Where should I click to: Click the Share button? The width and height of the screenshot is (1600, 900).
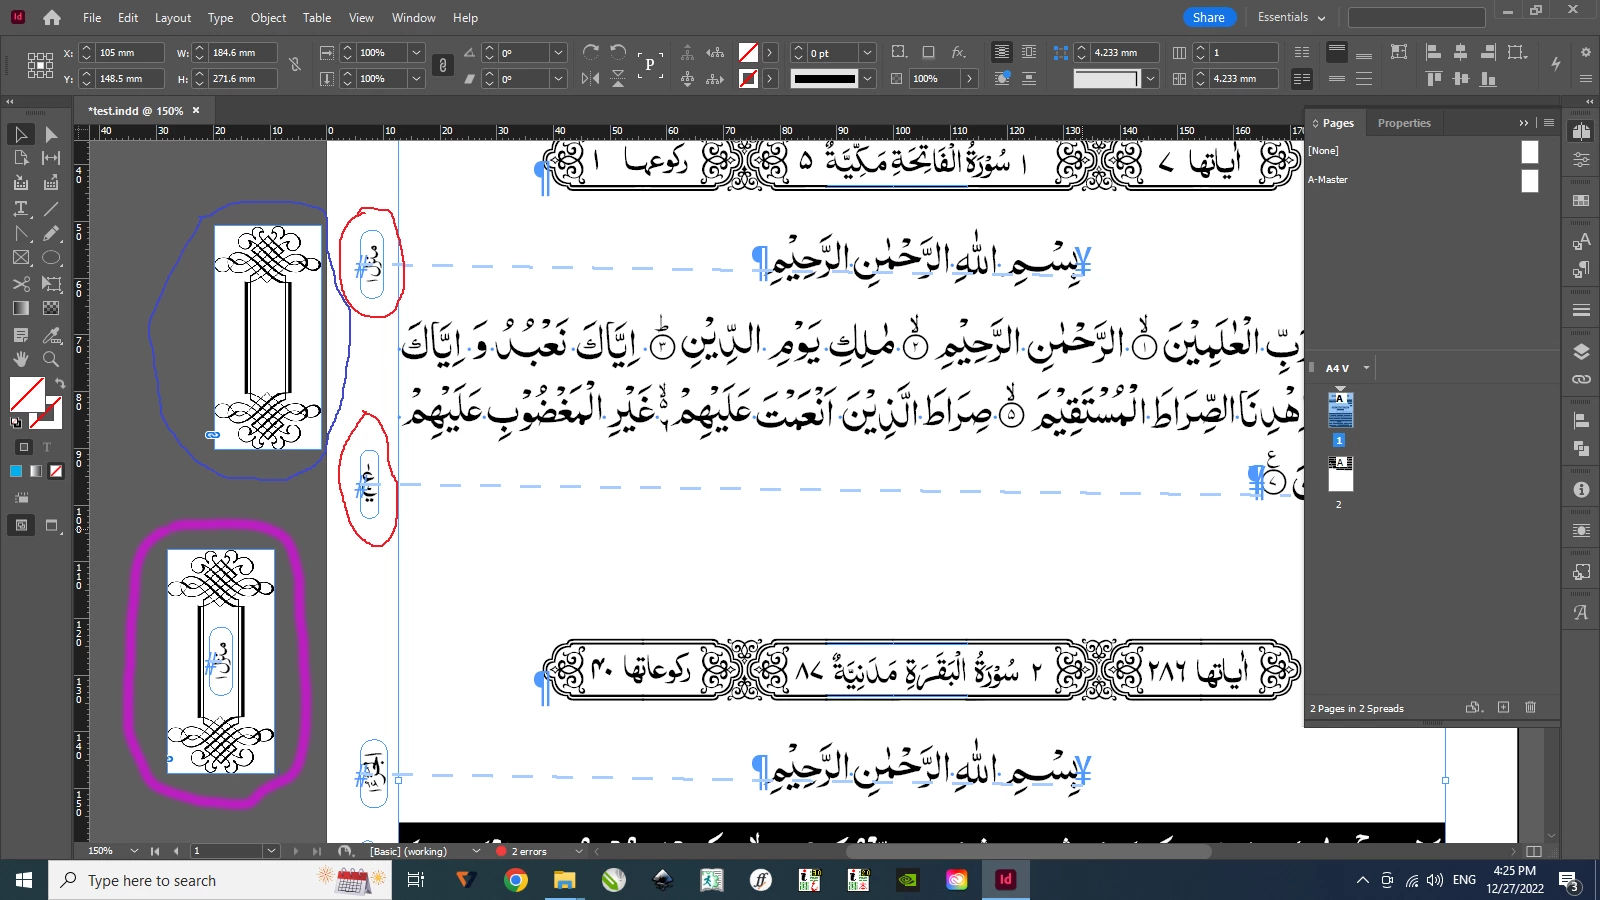pos(1209,17)
